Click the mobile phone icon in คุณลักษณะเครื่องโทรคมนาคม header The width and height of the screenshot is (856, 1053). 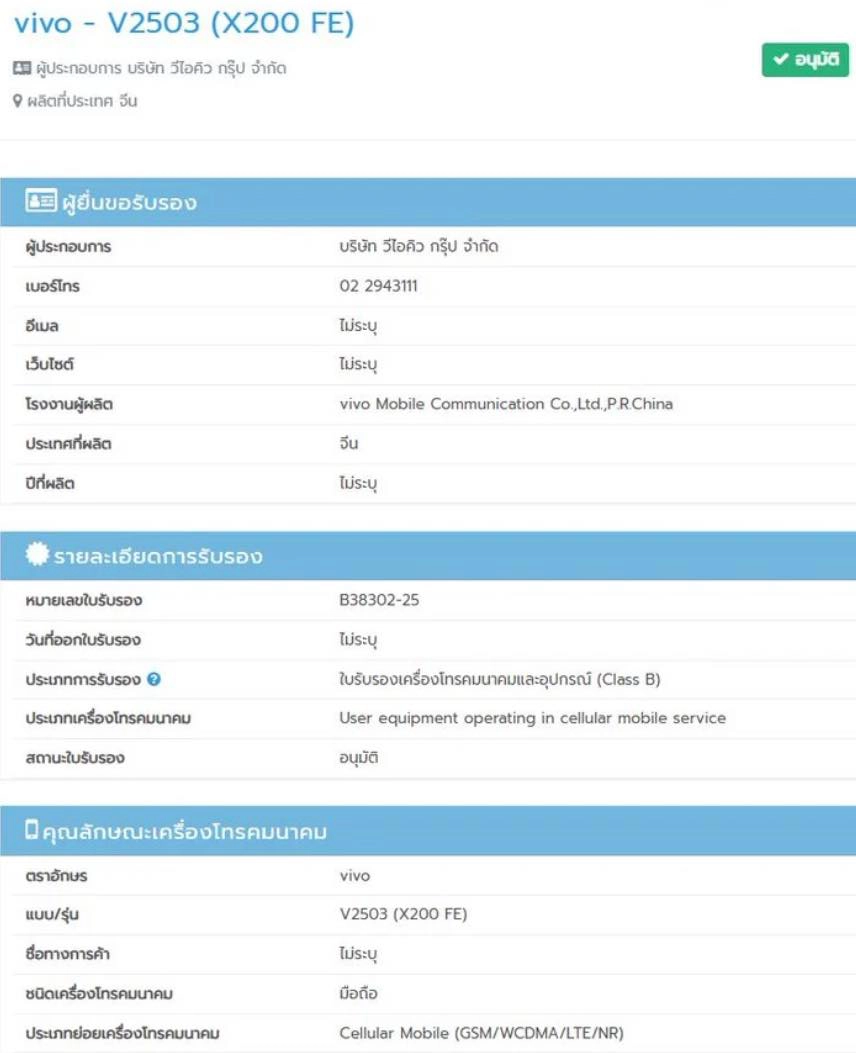(x=32, y=829)
